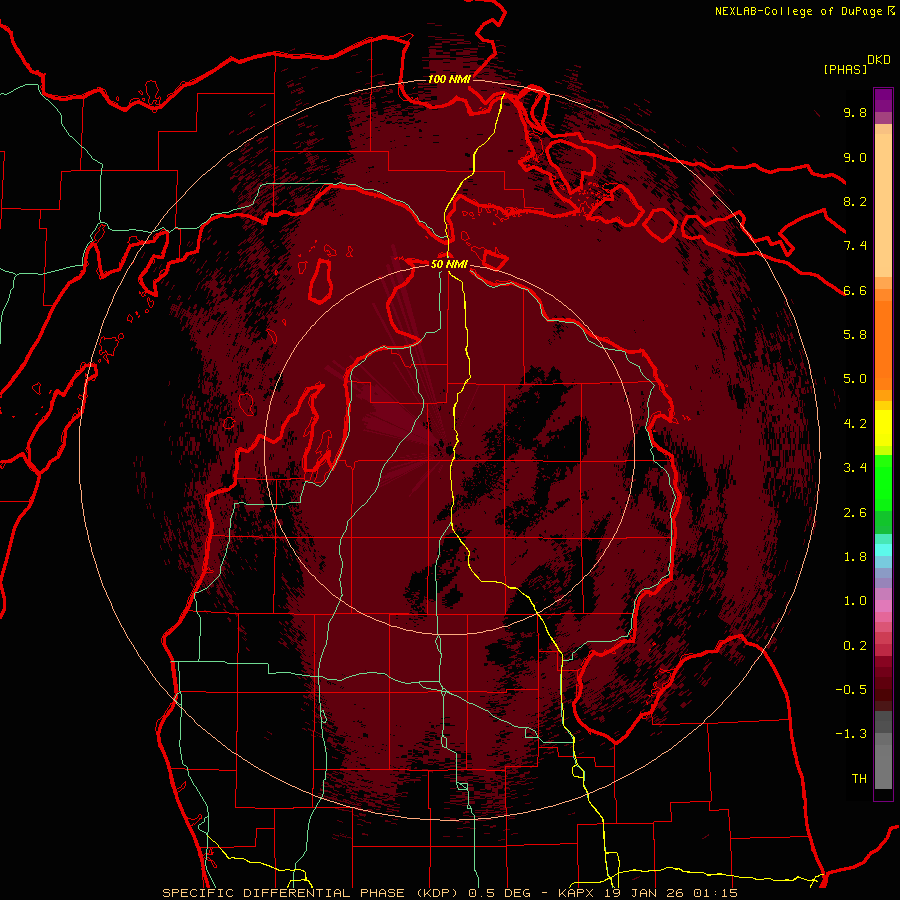900x900 pixels.
Task: Pick the purple top band of color scale
Action: click(x=883, y=100)
